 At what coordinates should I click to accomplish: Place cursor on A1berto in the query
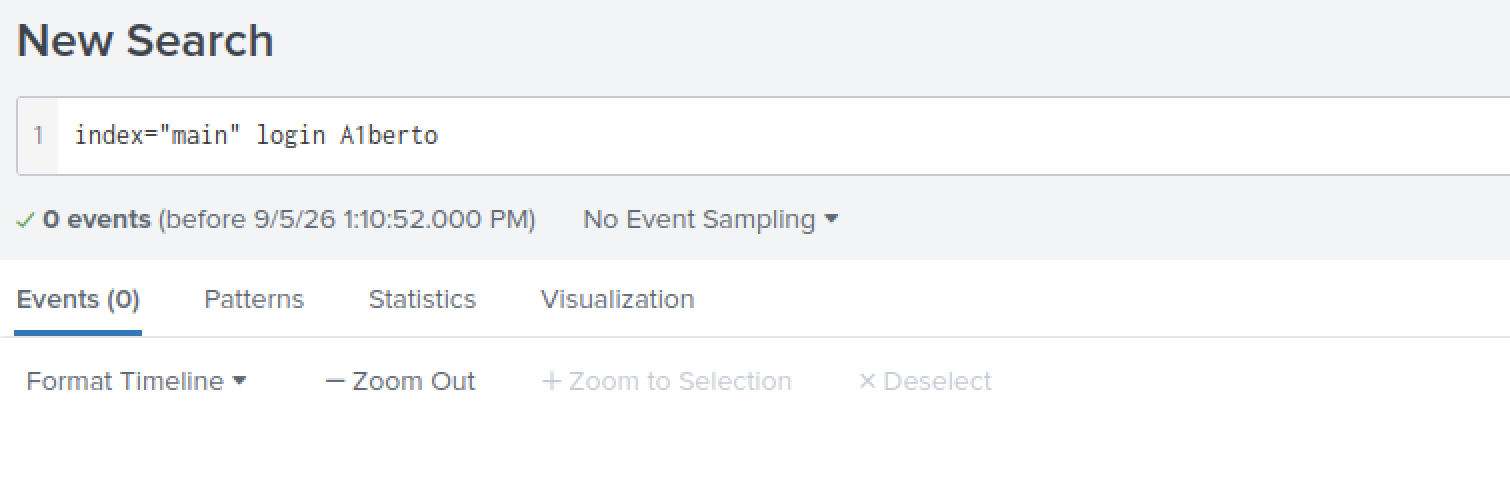(x=389, y=135)
